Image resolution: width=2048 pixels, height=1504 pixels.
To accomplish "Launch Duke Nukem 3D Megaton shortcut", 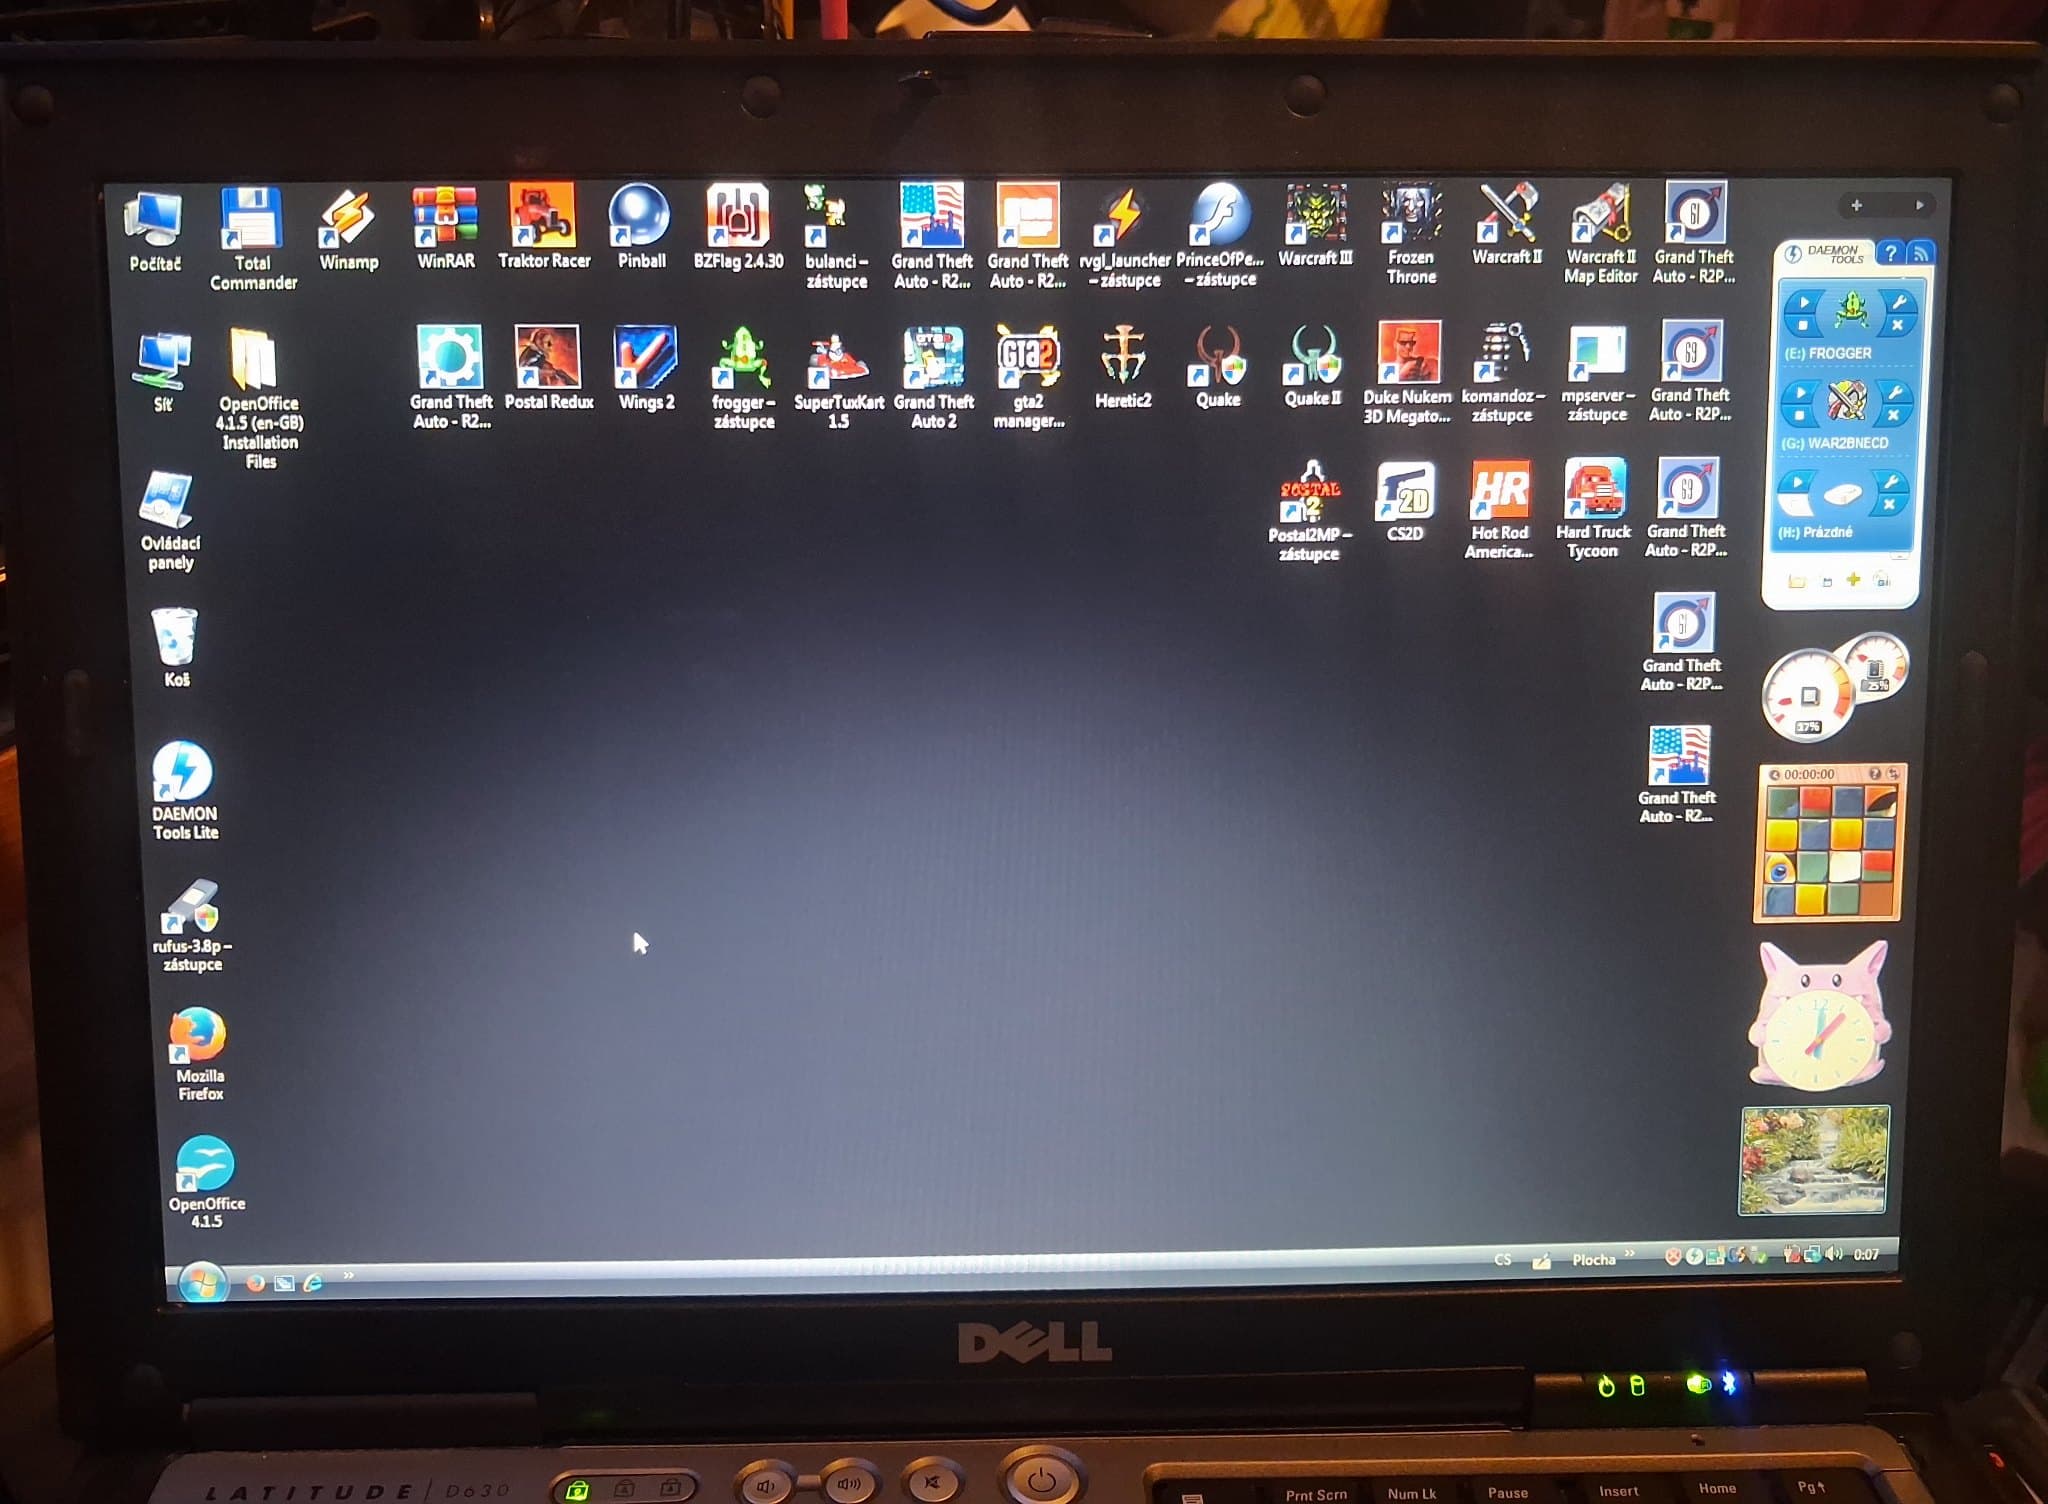I will pos(1407,373).
